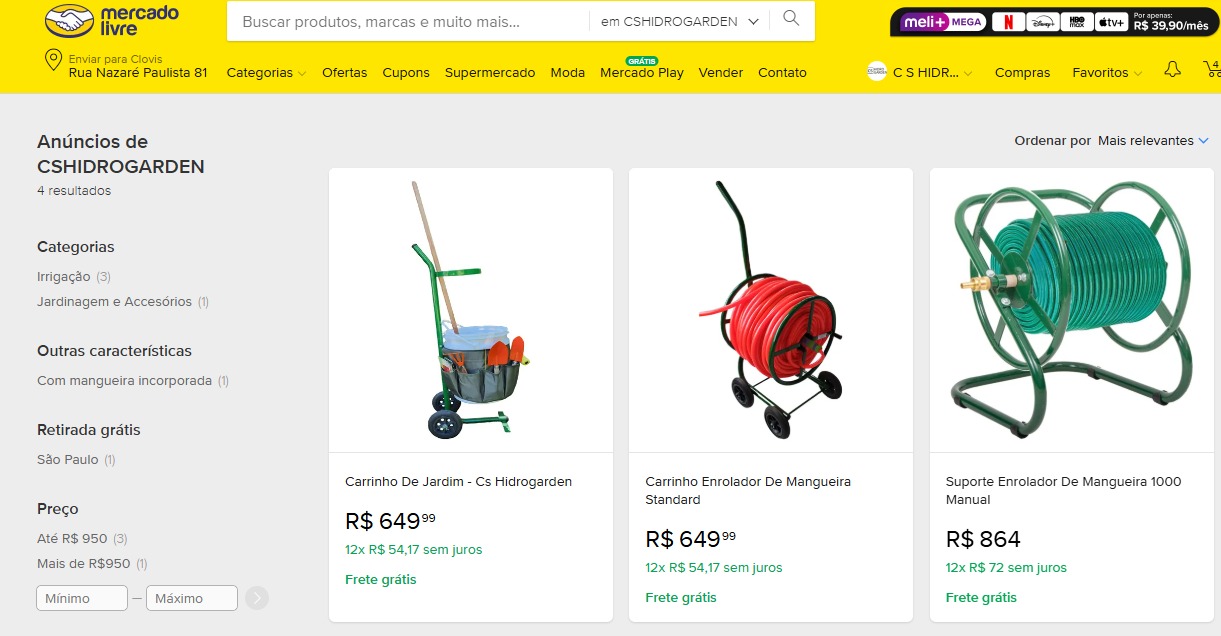
Task: Apply price range with arrow button
Action: [x=257, y=598]
